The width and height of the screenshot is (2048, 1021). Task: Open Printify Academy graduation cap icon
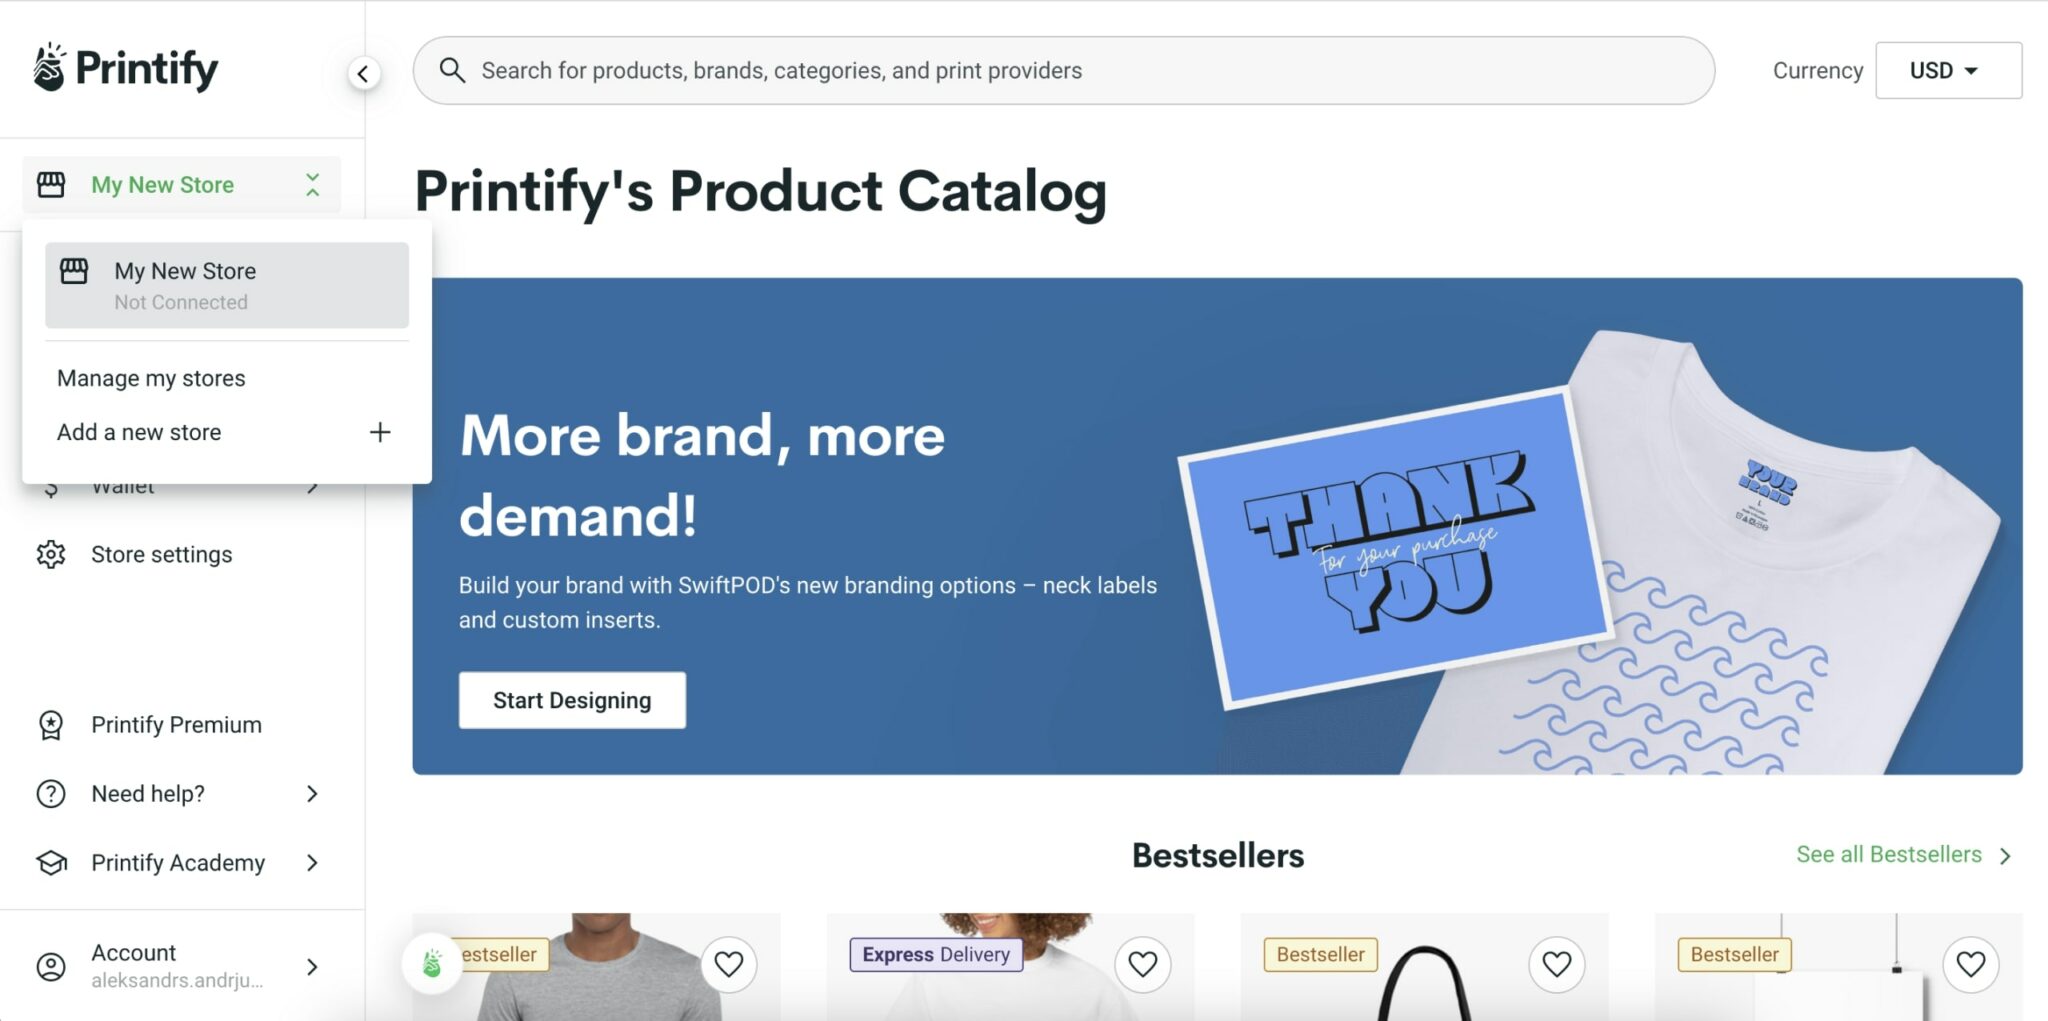[x=51, y=862]
